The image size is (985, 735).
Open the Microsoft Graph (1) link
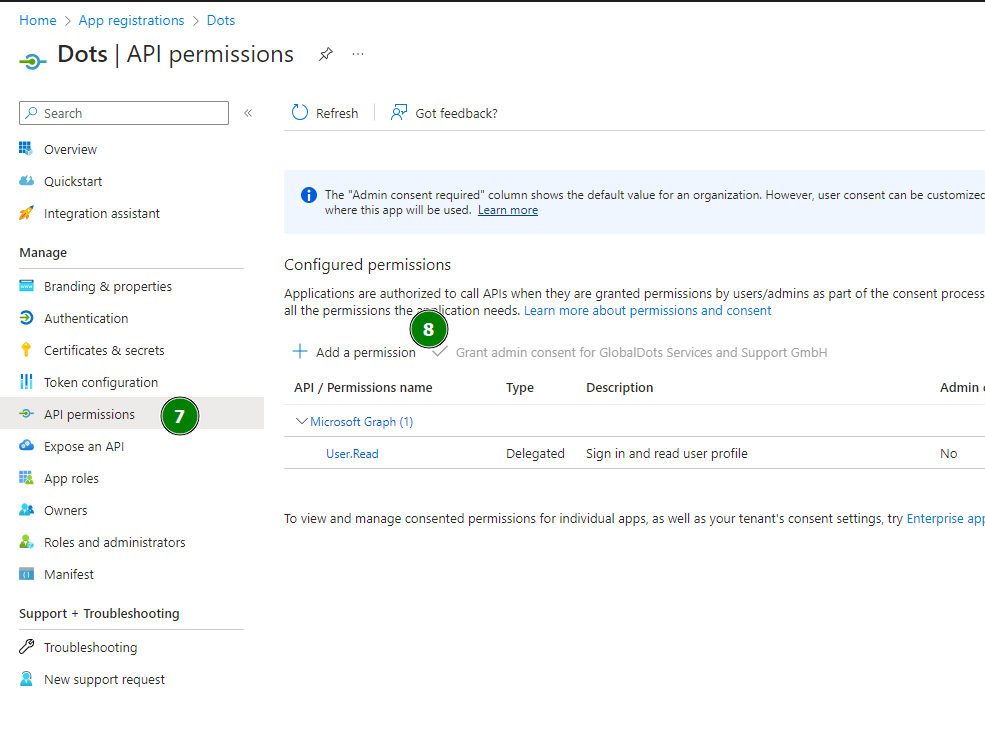362,422
